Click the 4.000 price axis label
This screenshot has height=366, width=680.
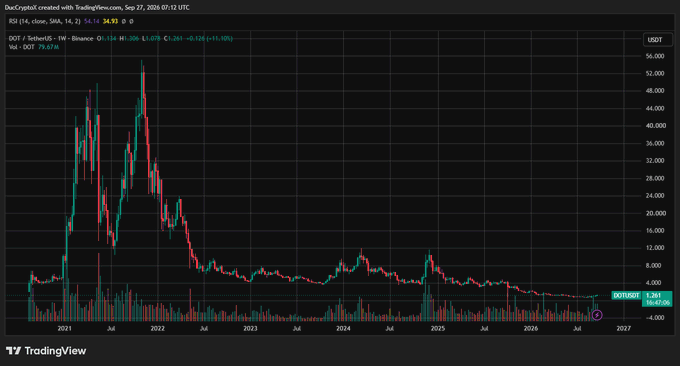coord(654,283)
